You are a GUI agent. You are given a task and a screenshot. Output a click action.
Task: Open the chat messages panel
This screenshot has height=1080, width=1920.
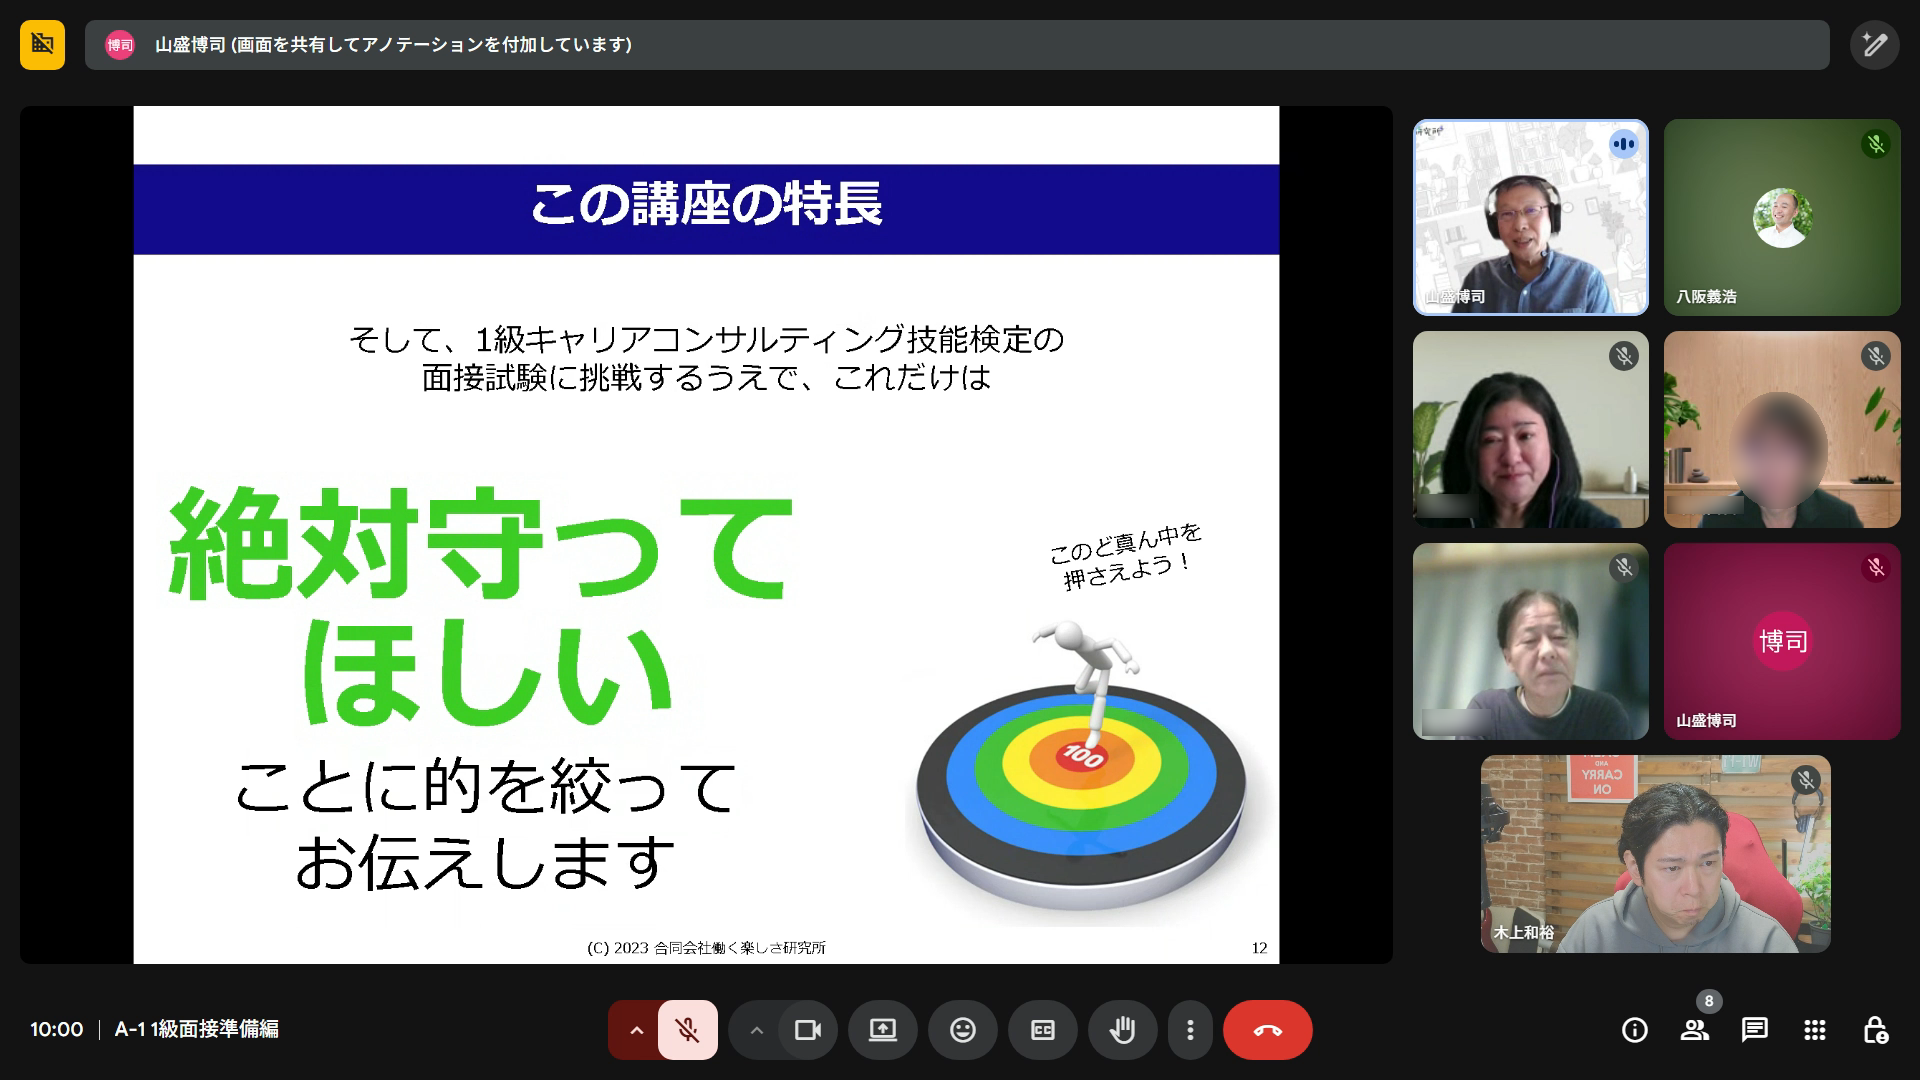tap(1754, 1030)
